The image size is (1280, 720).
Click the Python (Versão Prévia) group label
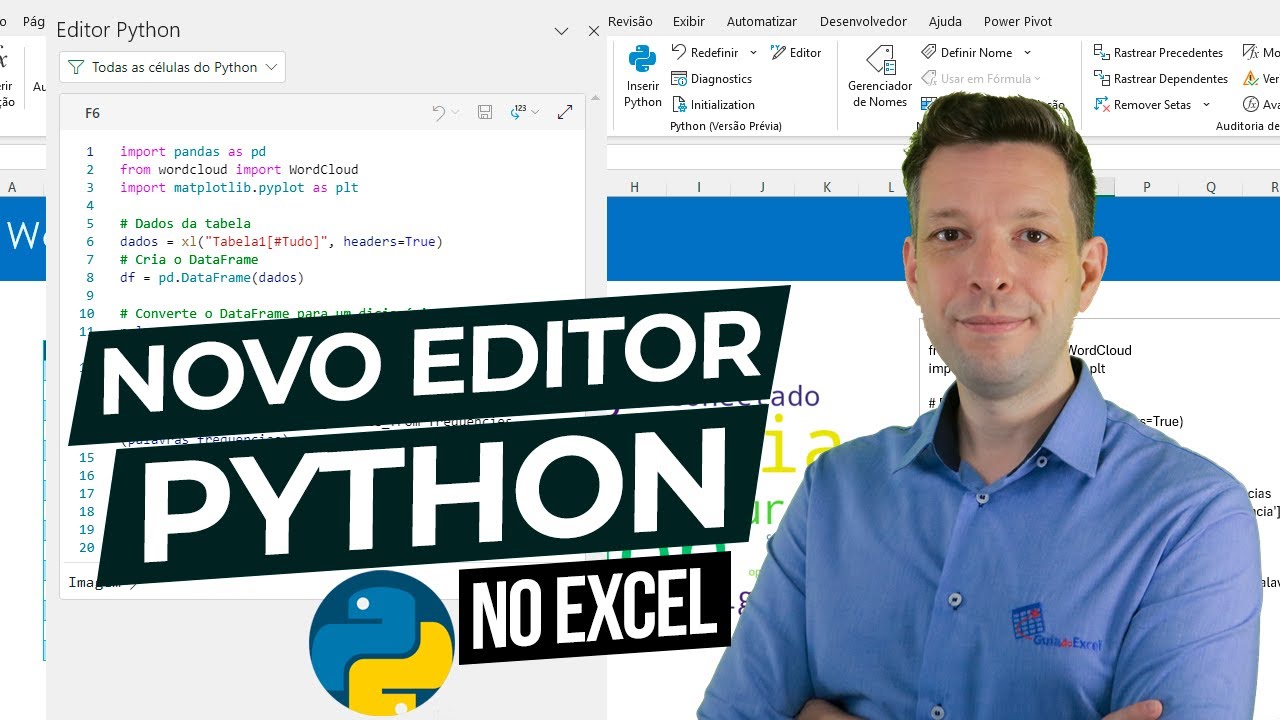point(726,126)
